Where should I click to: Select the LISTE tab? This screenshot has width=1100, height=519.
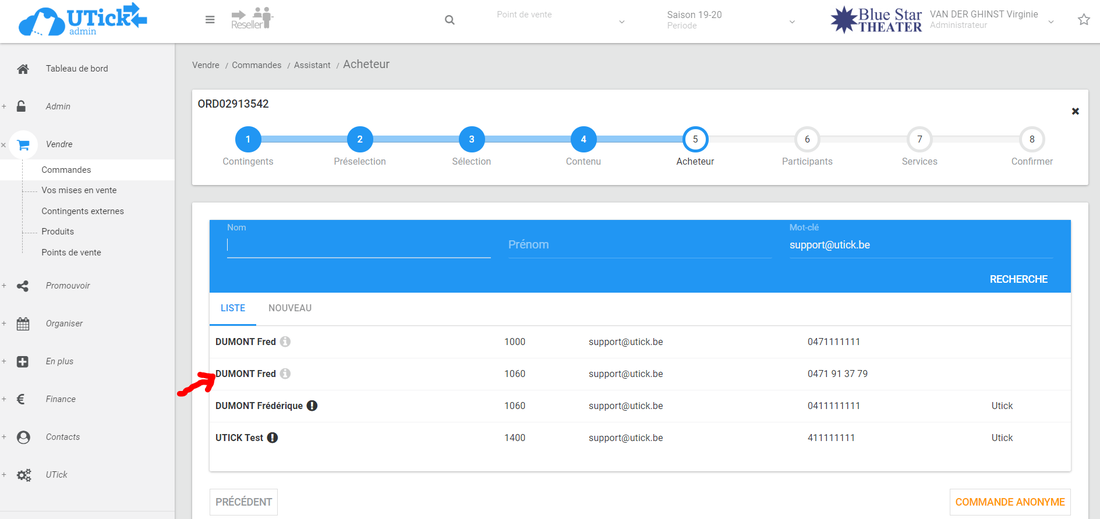pyautogui.click(x=232, y=308)
